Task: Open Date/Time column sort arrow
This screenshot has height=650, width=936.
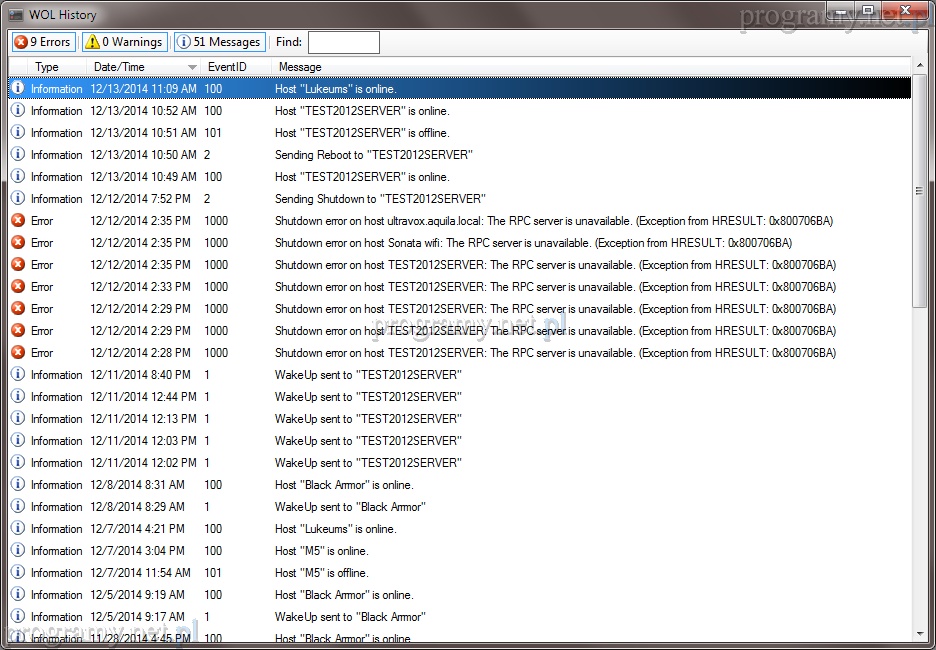Action: (x=192, y=67)
